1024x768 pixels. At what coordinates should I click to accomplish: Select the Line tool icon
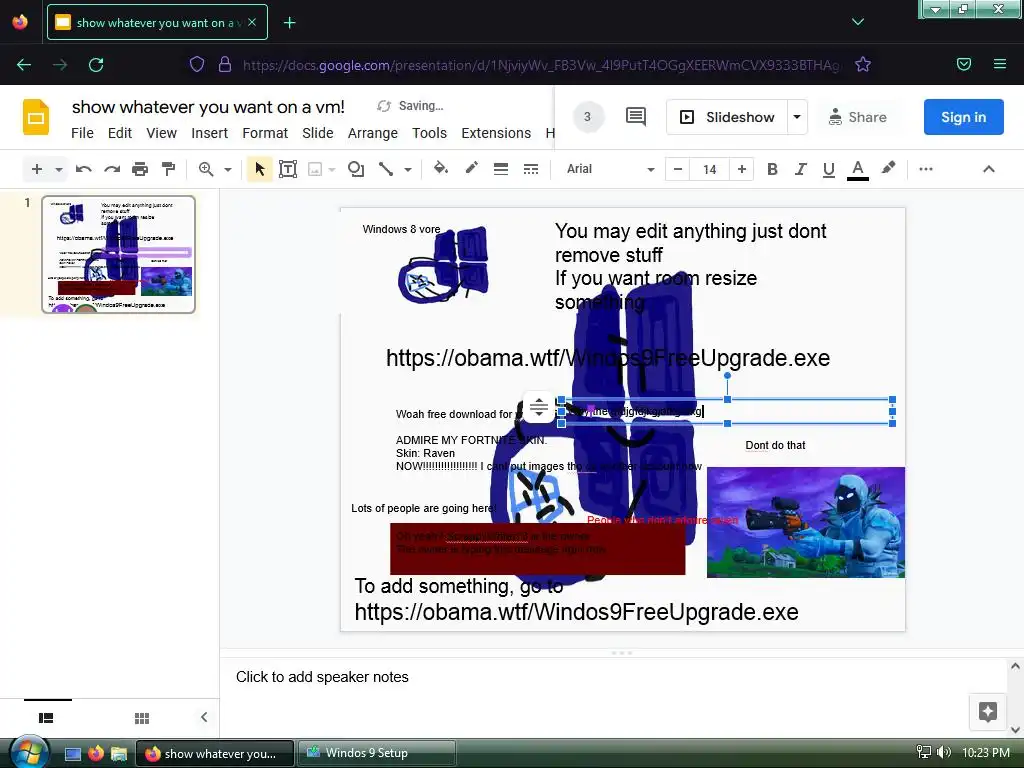click(x=386, y=169)
